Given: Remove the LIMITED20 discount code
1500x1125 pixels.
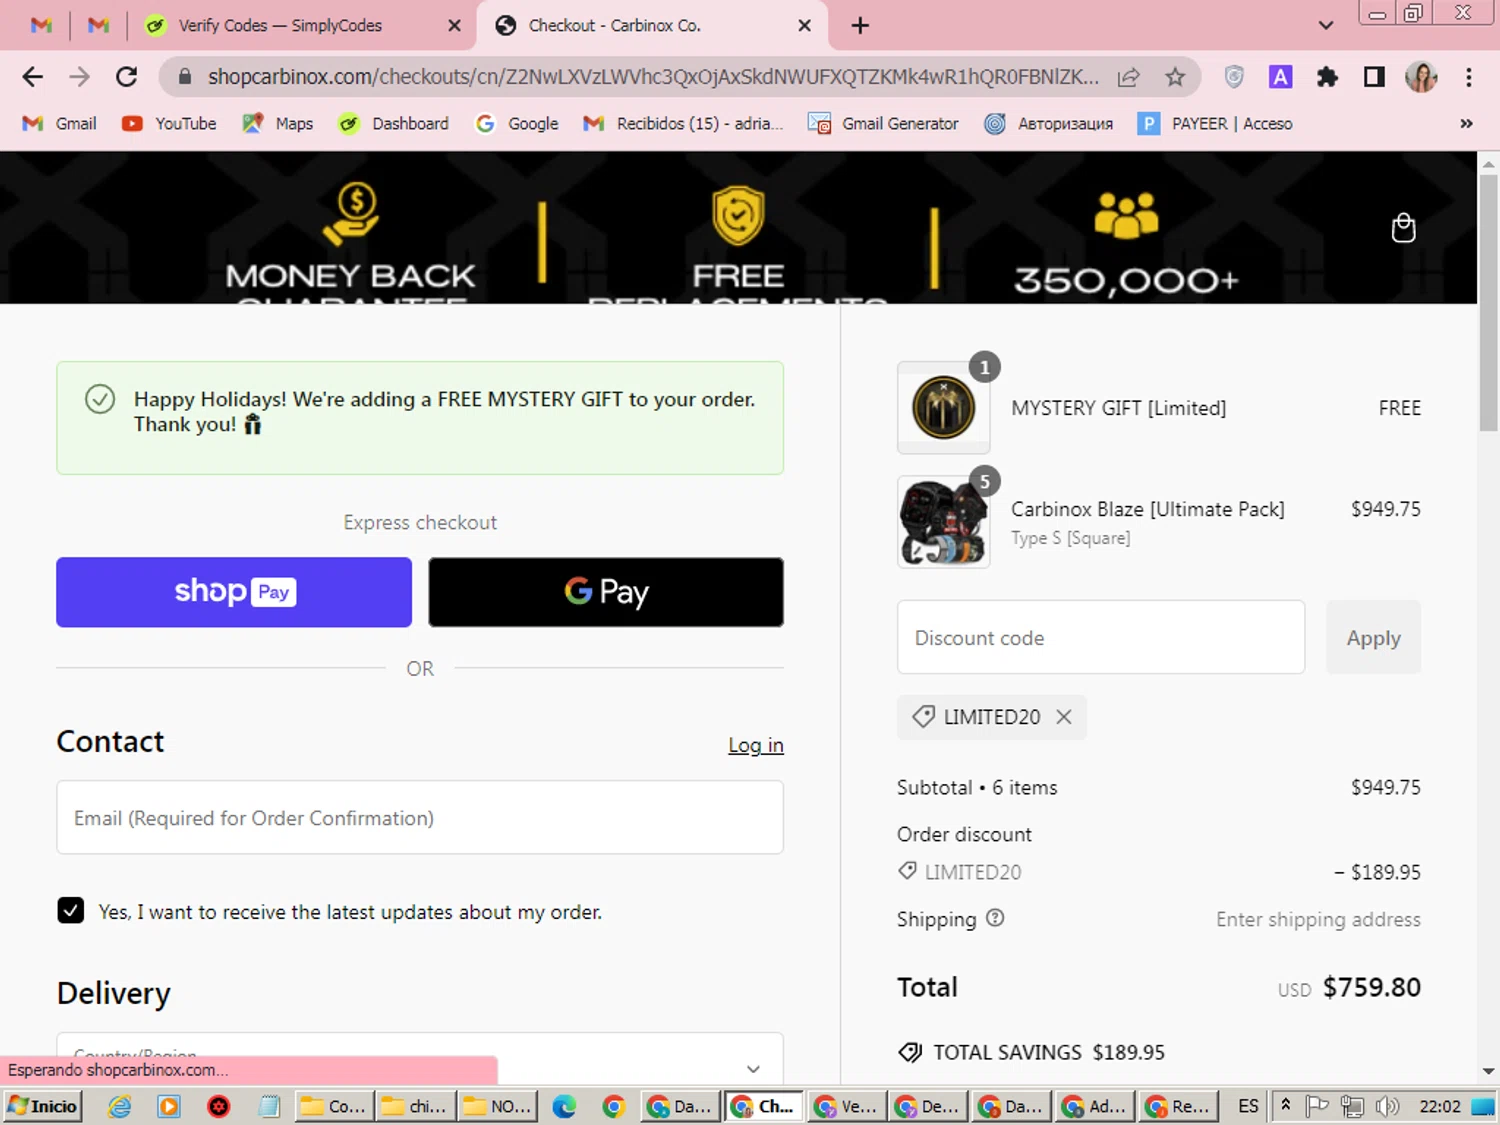Looking at the screenshot, I should [x=1064, y=717].
